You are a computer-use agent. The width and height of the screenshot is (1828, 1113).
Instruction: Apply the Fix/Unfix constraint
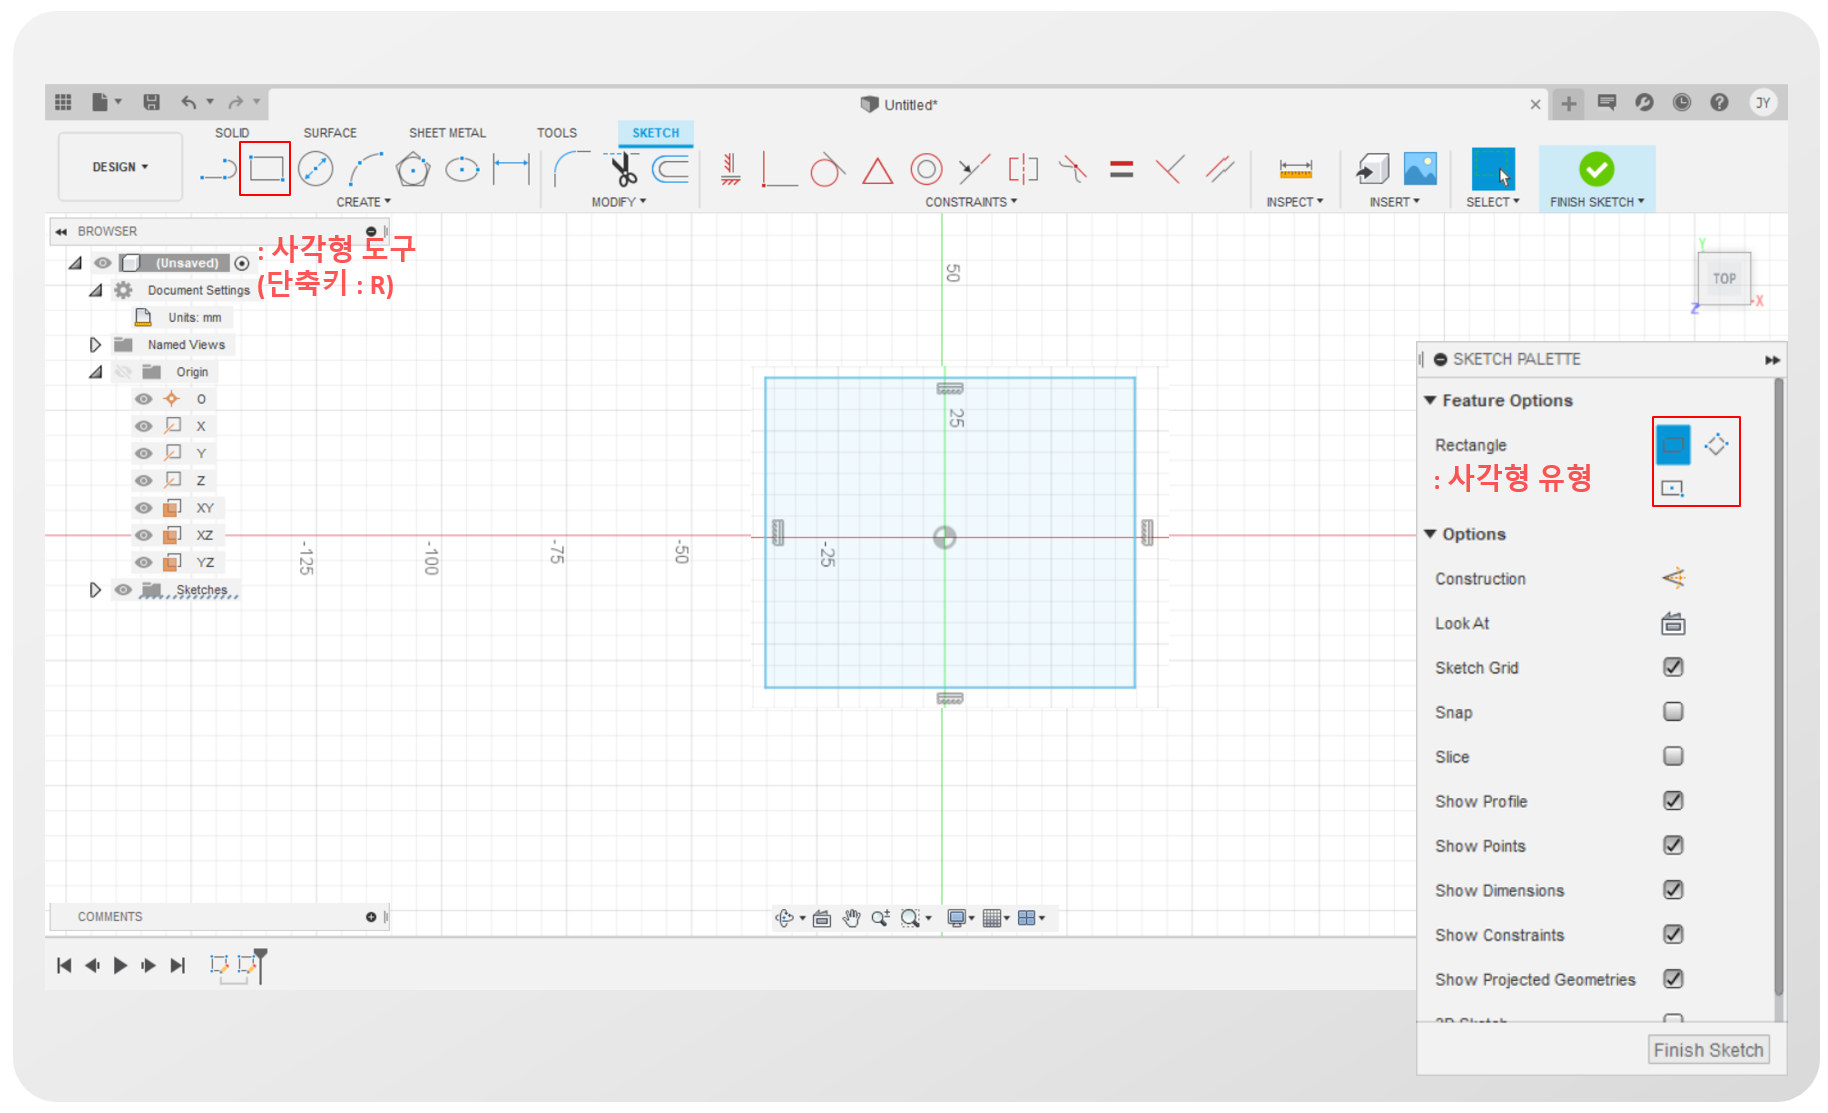tap(1072, 169)
